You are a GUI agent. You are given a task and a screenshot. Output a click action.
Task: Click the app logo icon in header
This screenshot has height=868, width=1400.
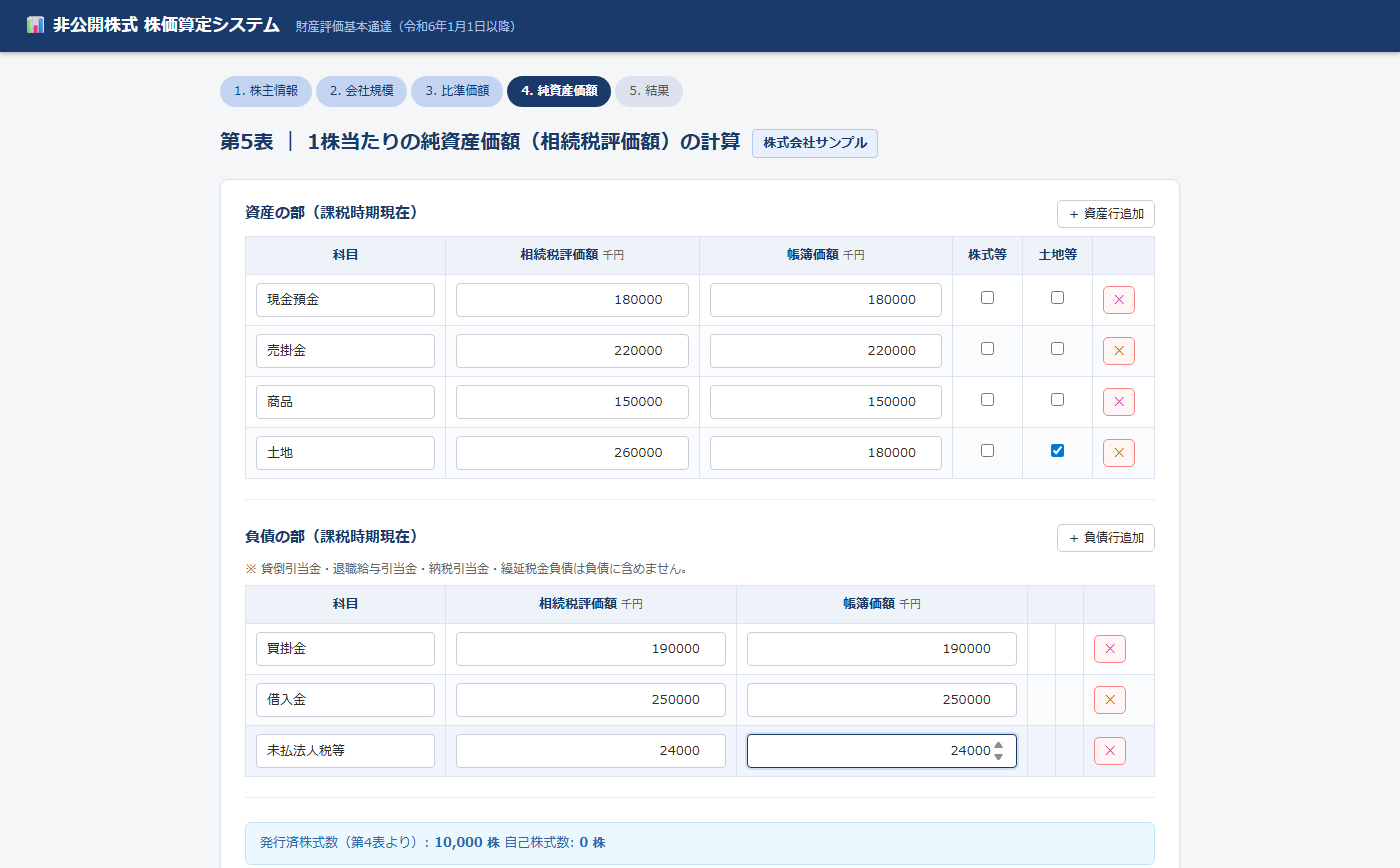click(36, 25)
